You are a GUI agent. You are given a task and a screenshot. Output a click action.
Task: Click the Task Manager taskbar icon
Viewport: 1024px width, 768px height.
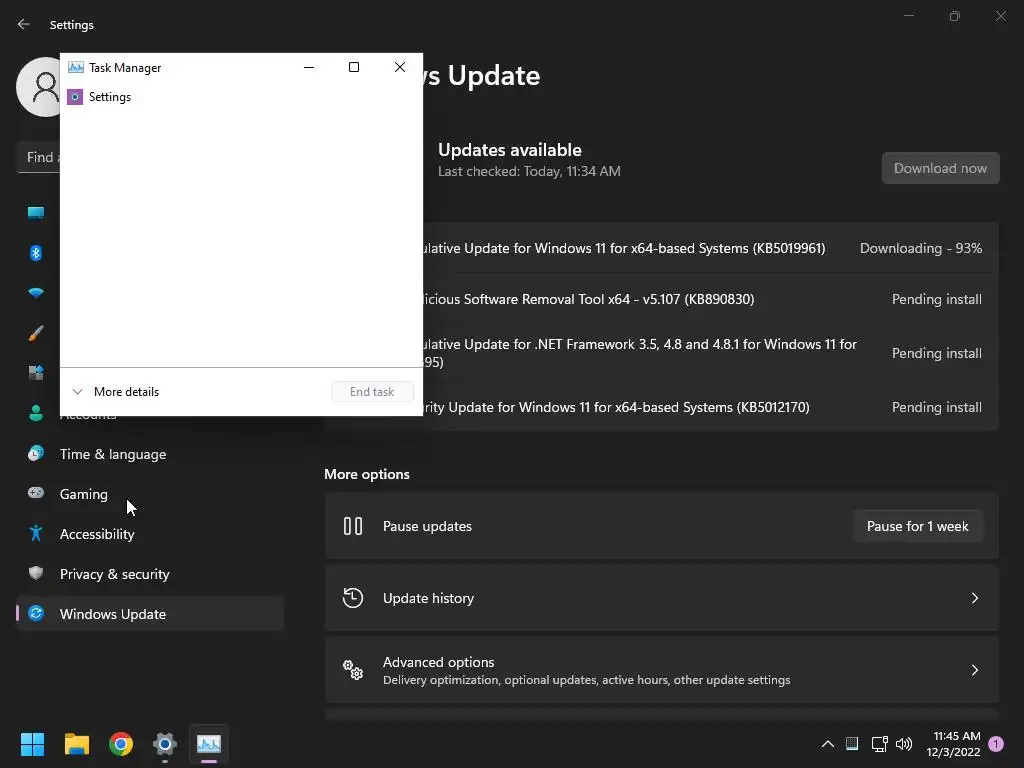click(x=209, y=744)
